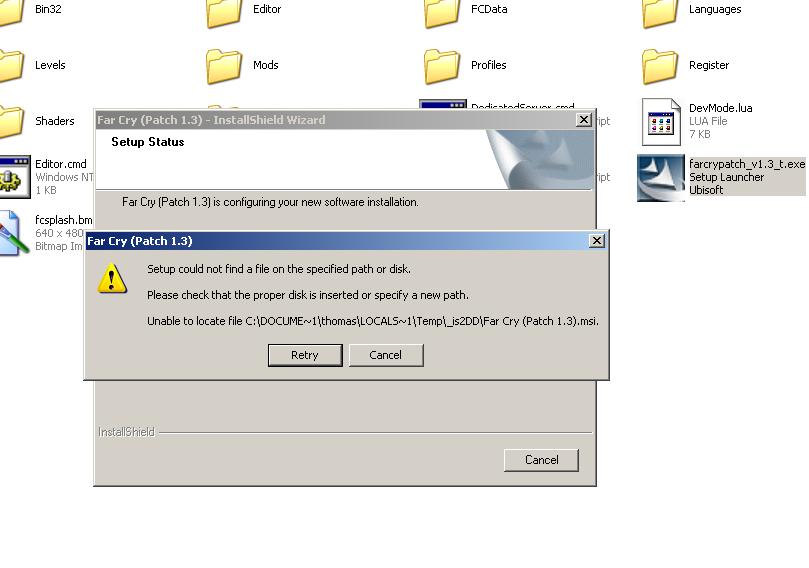Screen dimensions: 809x568
Task: Click the Profiles folder name
Action: [x=489, y=65]
